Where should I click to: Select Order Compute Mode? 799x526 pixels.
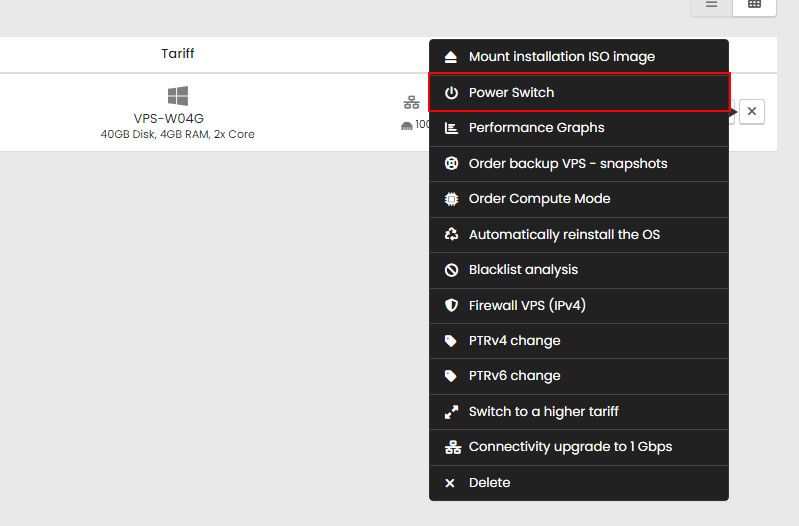(x=579, y=199)
